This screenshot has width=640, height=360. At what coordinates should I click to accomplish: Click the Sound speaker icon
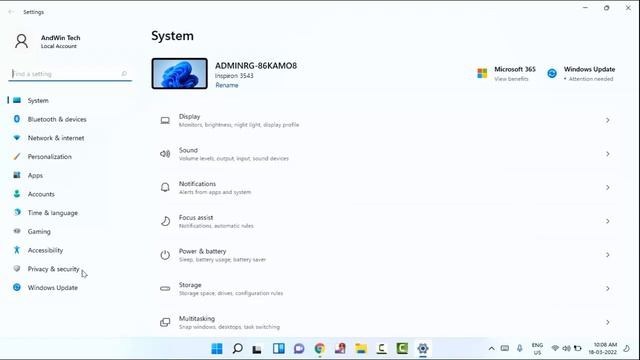pos(165,154)
